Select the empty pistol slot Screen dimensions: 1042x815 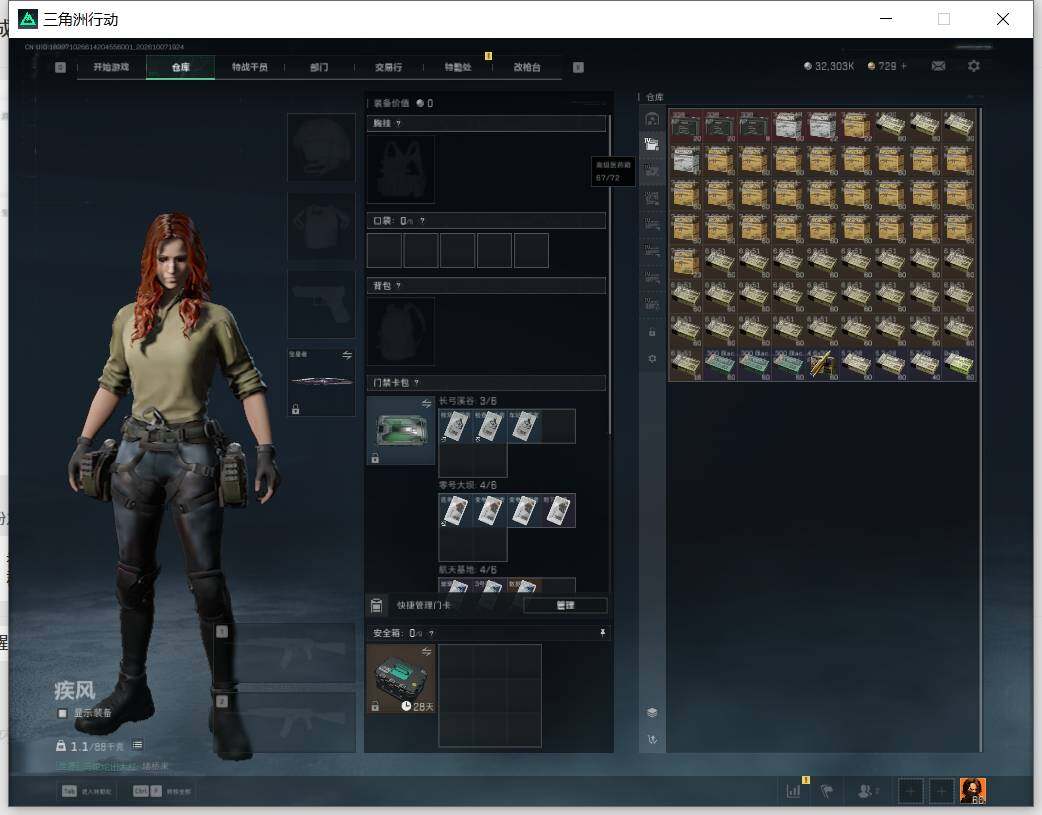click(321, 304)
